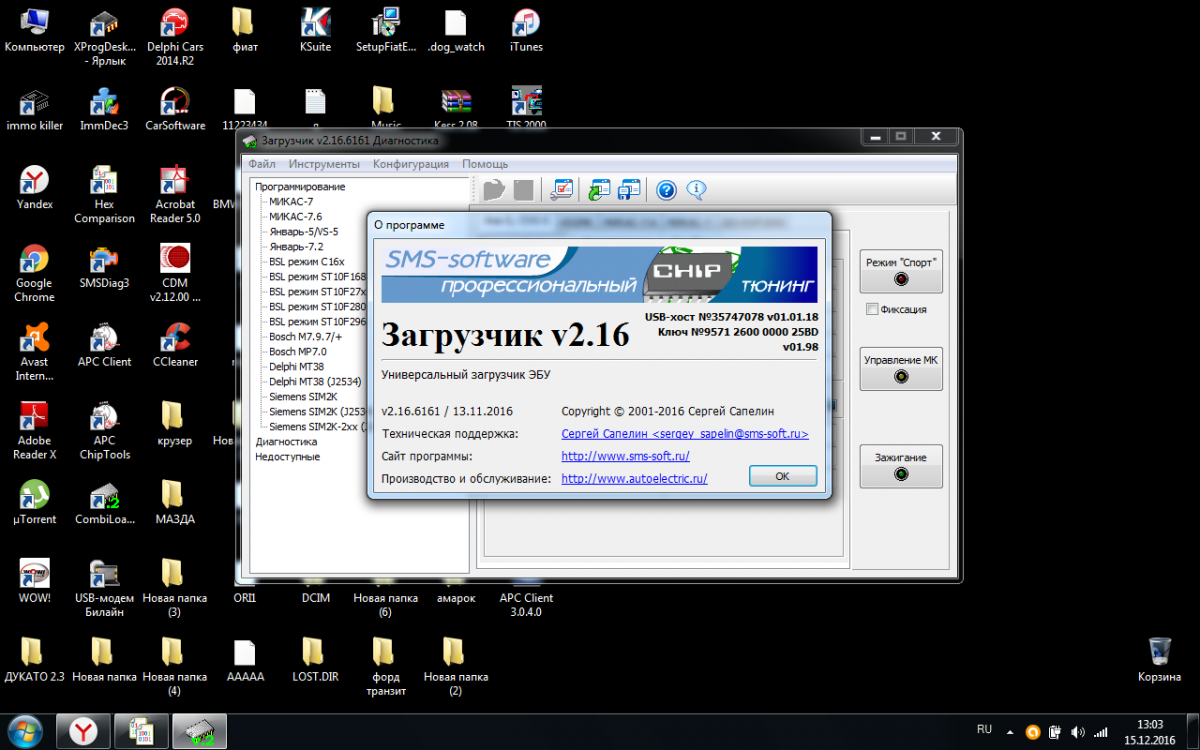Click the stop square icon in the toolbar
This screenshot has height=750, width=1200.
(x=523, y=190)
